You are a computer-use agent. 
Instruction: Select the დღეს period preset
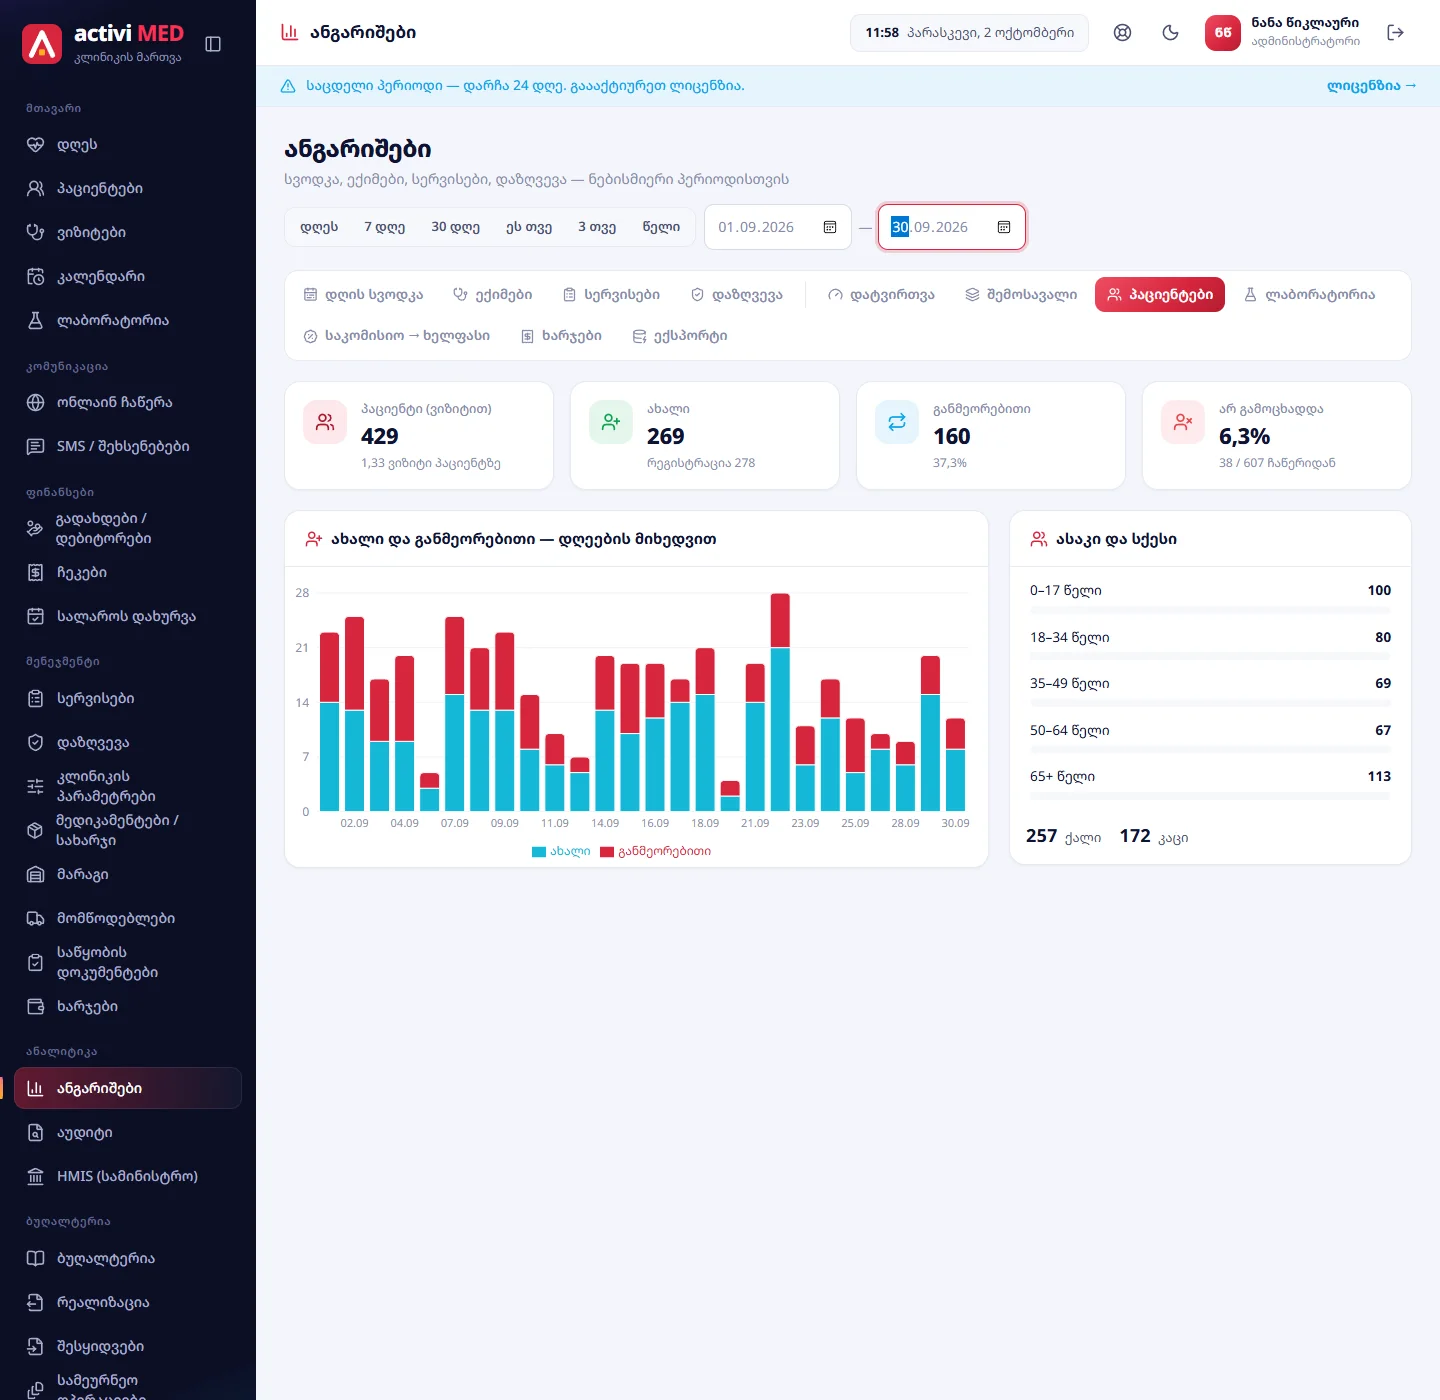click(x=319, y=227)
